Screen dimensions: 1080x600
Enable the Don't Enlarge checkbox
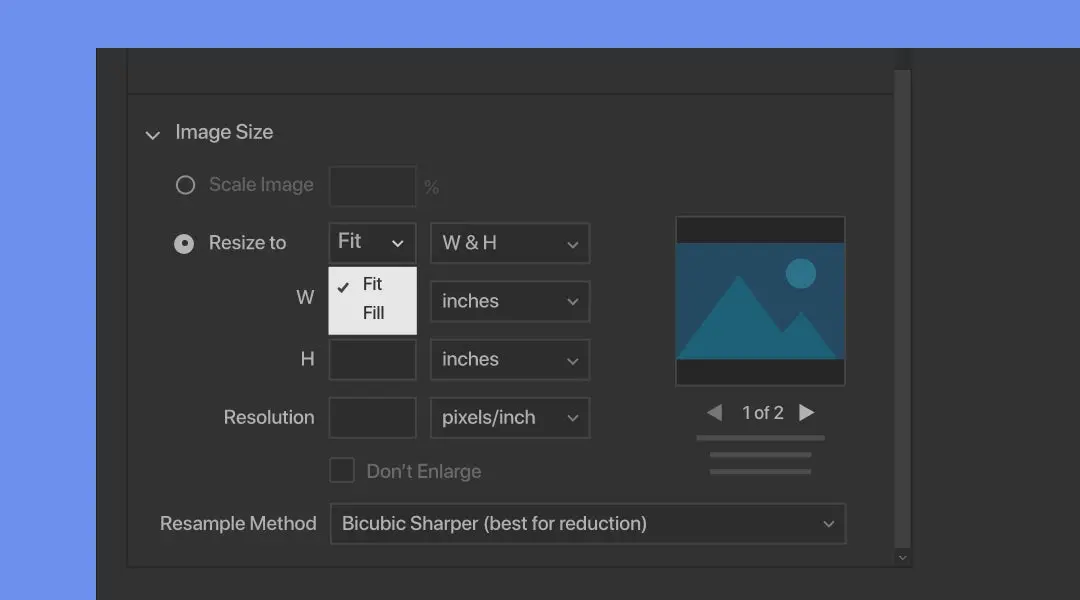(341, 470)
